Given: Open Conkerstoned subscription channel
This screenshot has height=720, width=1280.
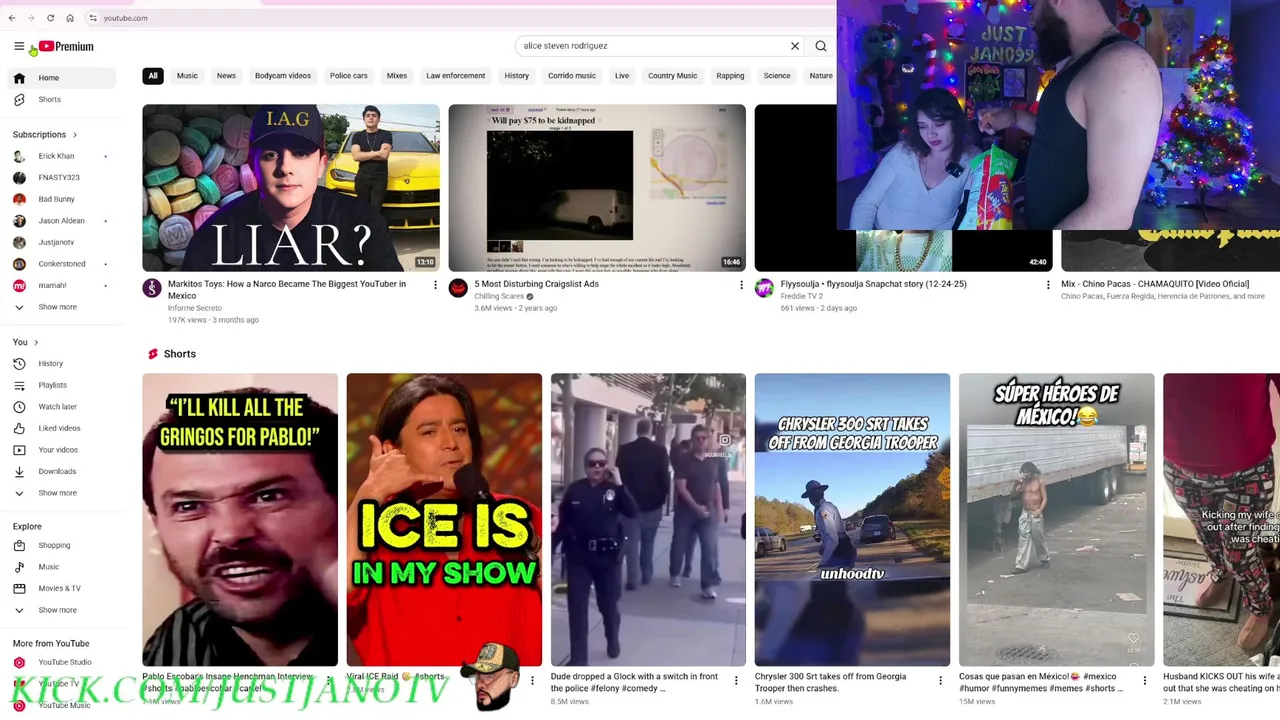Looking at the screenshot, I should pyautogui.click(x=60, y=263).
